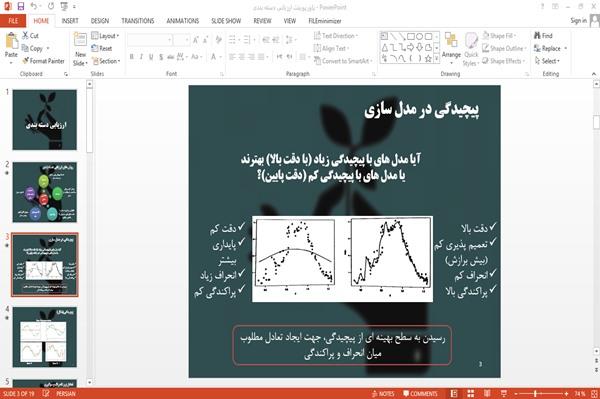
Task: Switch to Reading view
Action: [487, 394]
